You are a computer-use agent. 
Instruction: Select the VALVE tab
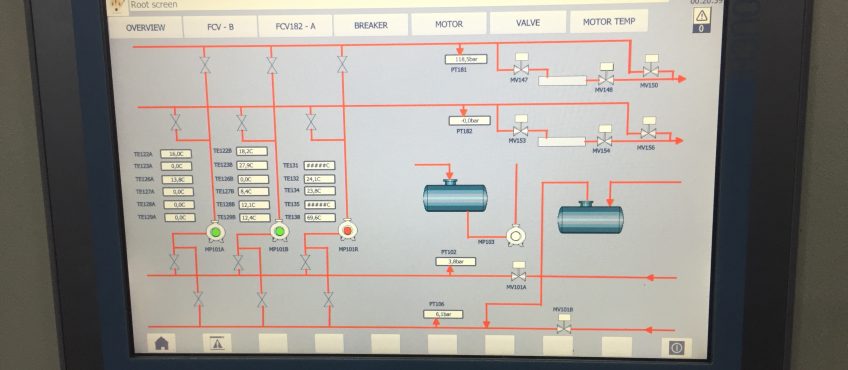tap(527, 23)
